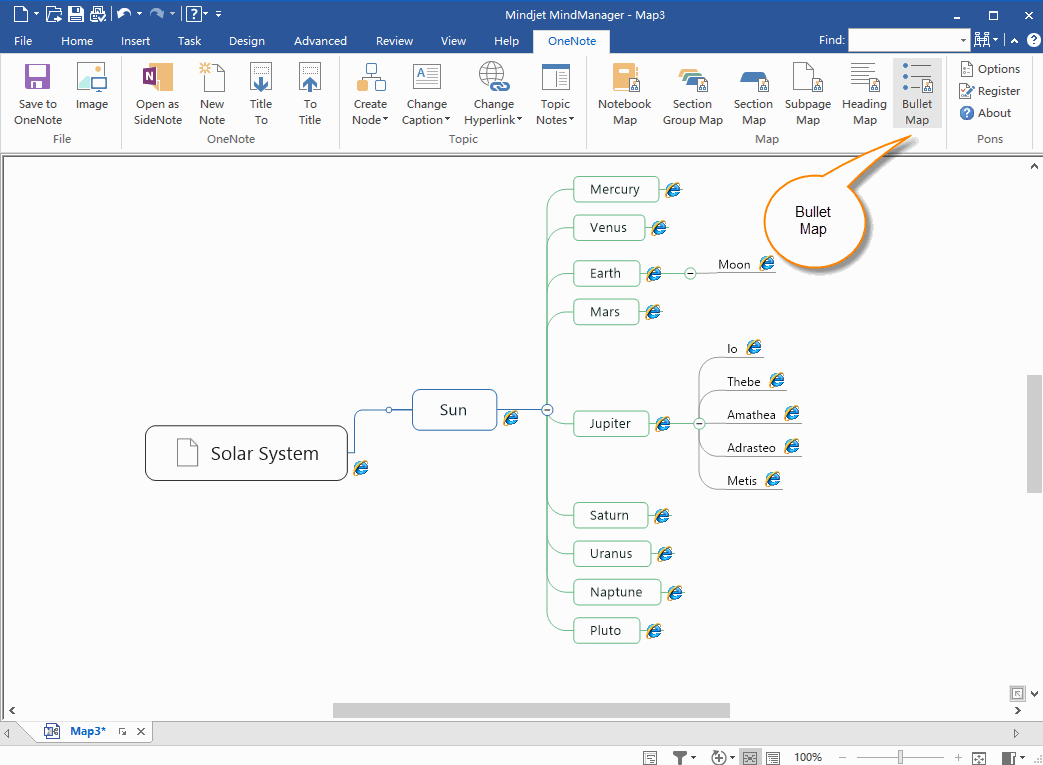This screenshot has height=765, width=1043.
Task: Click the New document icon in the title bar
Action: (21, 14)
